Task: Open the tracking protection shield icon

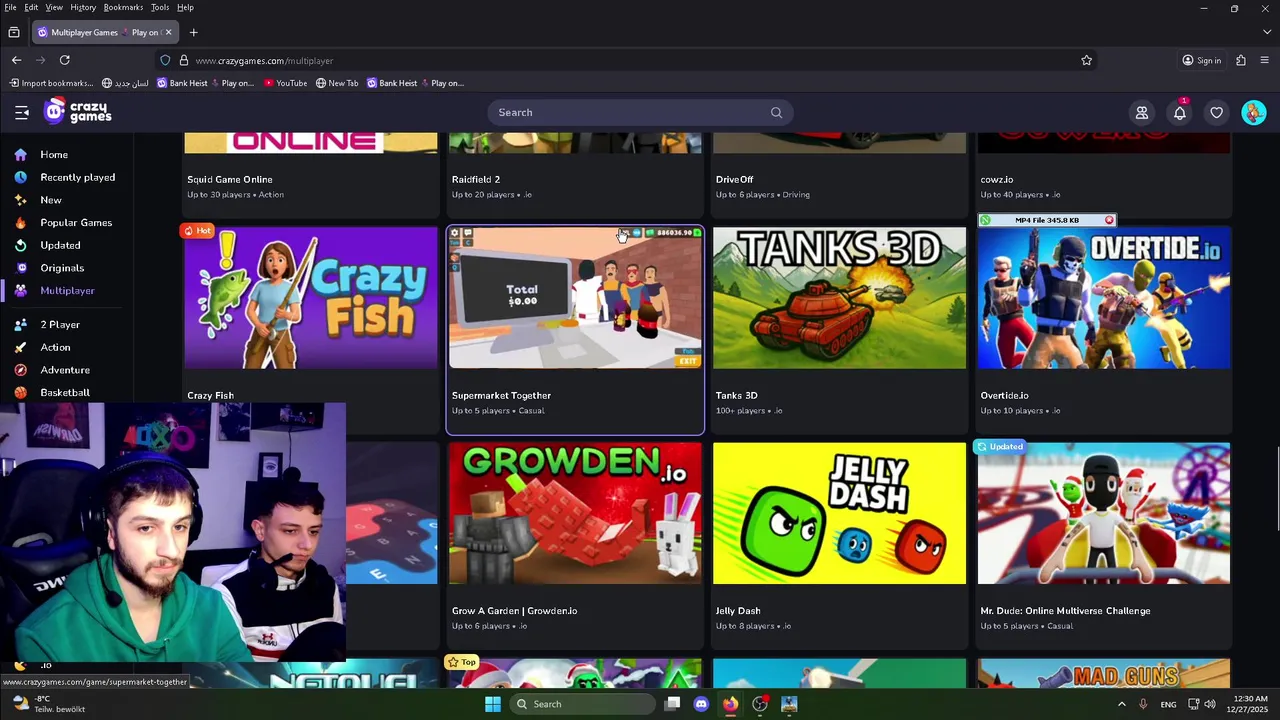Action: tap(166, 60)
